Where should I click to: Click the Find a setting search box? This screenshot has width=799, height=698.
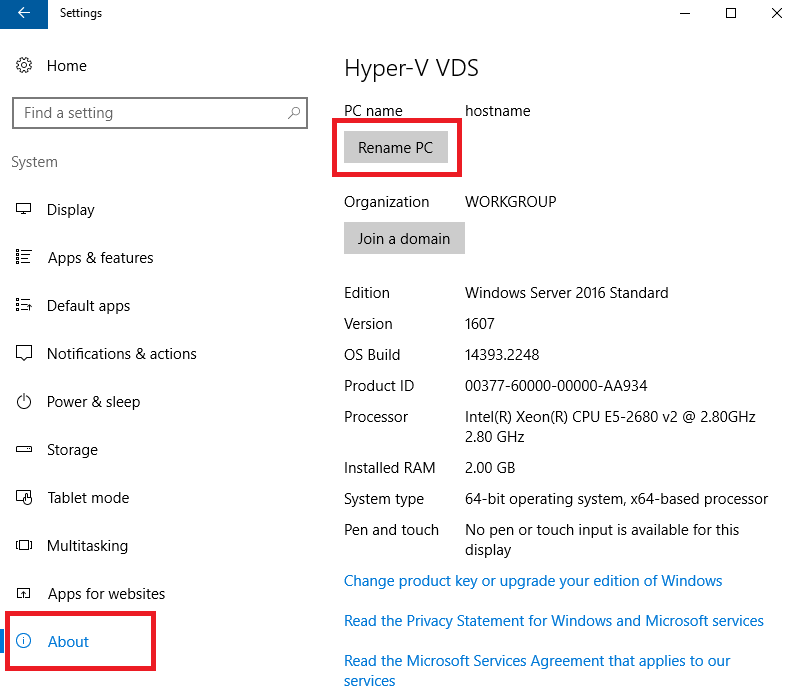click(x=160, y=113)
